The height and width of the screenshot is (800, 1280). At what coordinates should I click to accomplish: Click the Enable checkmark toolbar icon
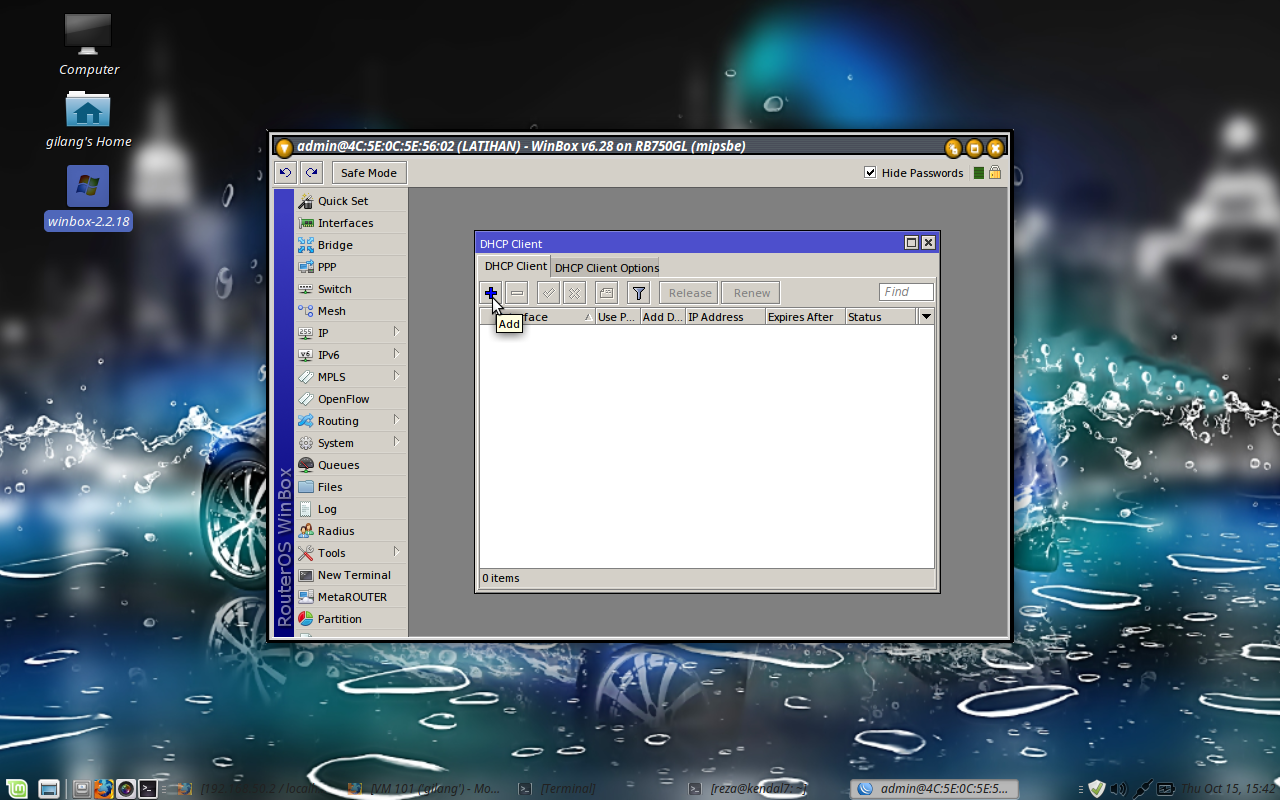click(548, 293)
